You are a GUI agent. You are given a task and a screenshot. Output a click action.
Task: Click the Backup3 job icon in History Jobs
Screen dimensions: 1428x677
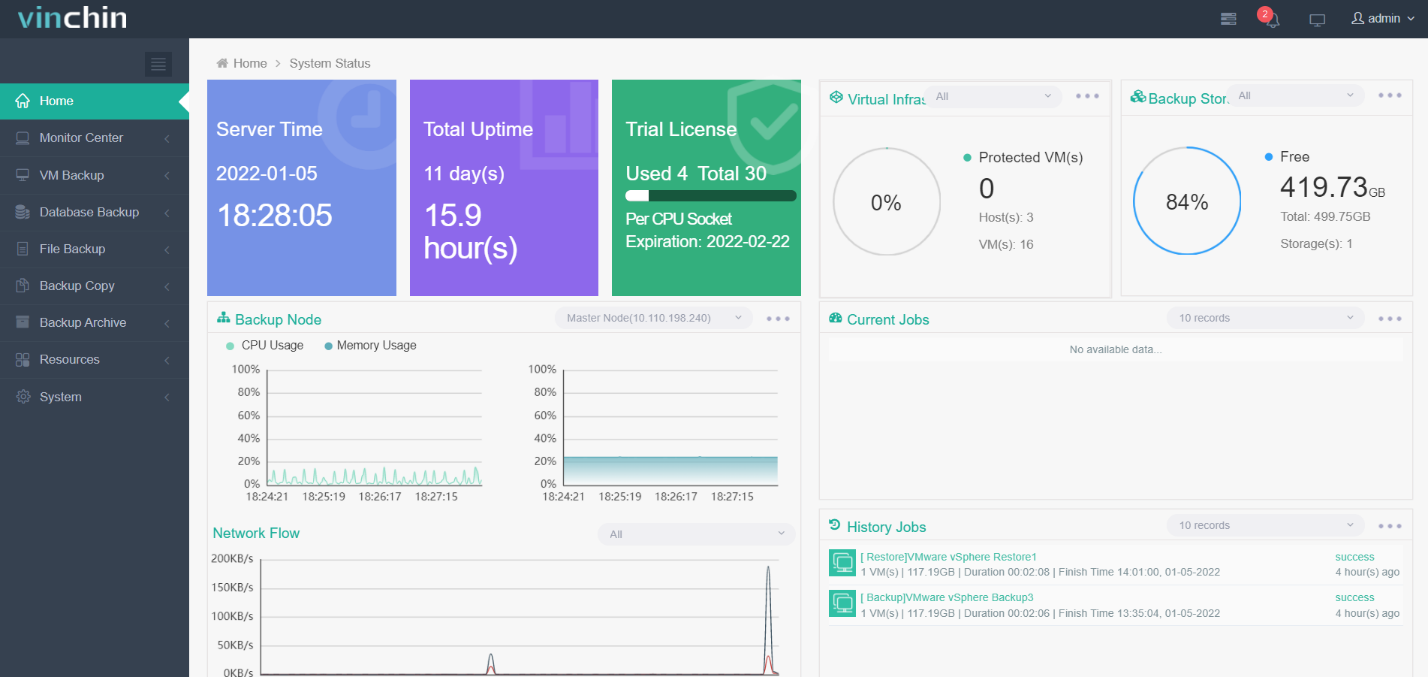click(842, 603)
